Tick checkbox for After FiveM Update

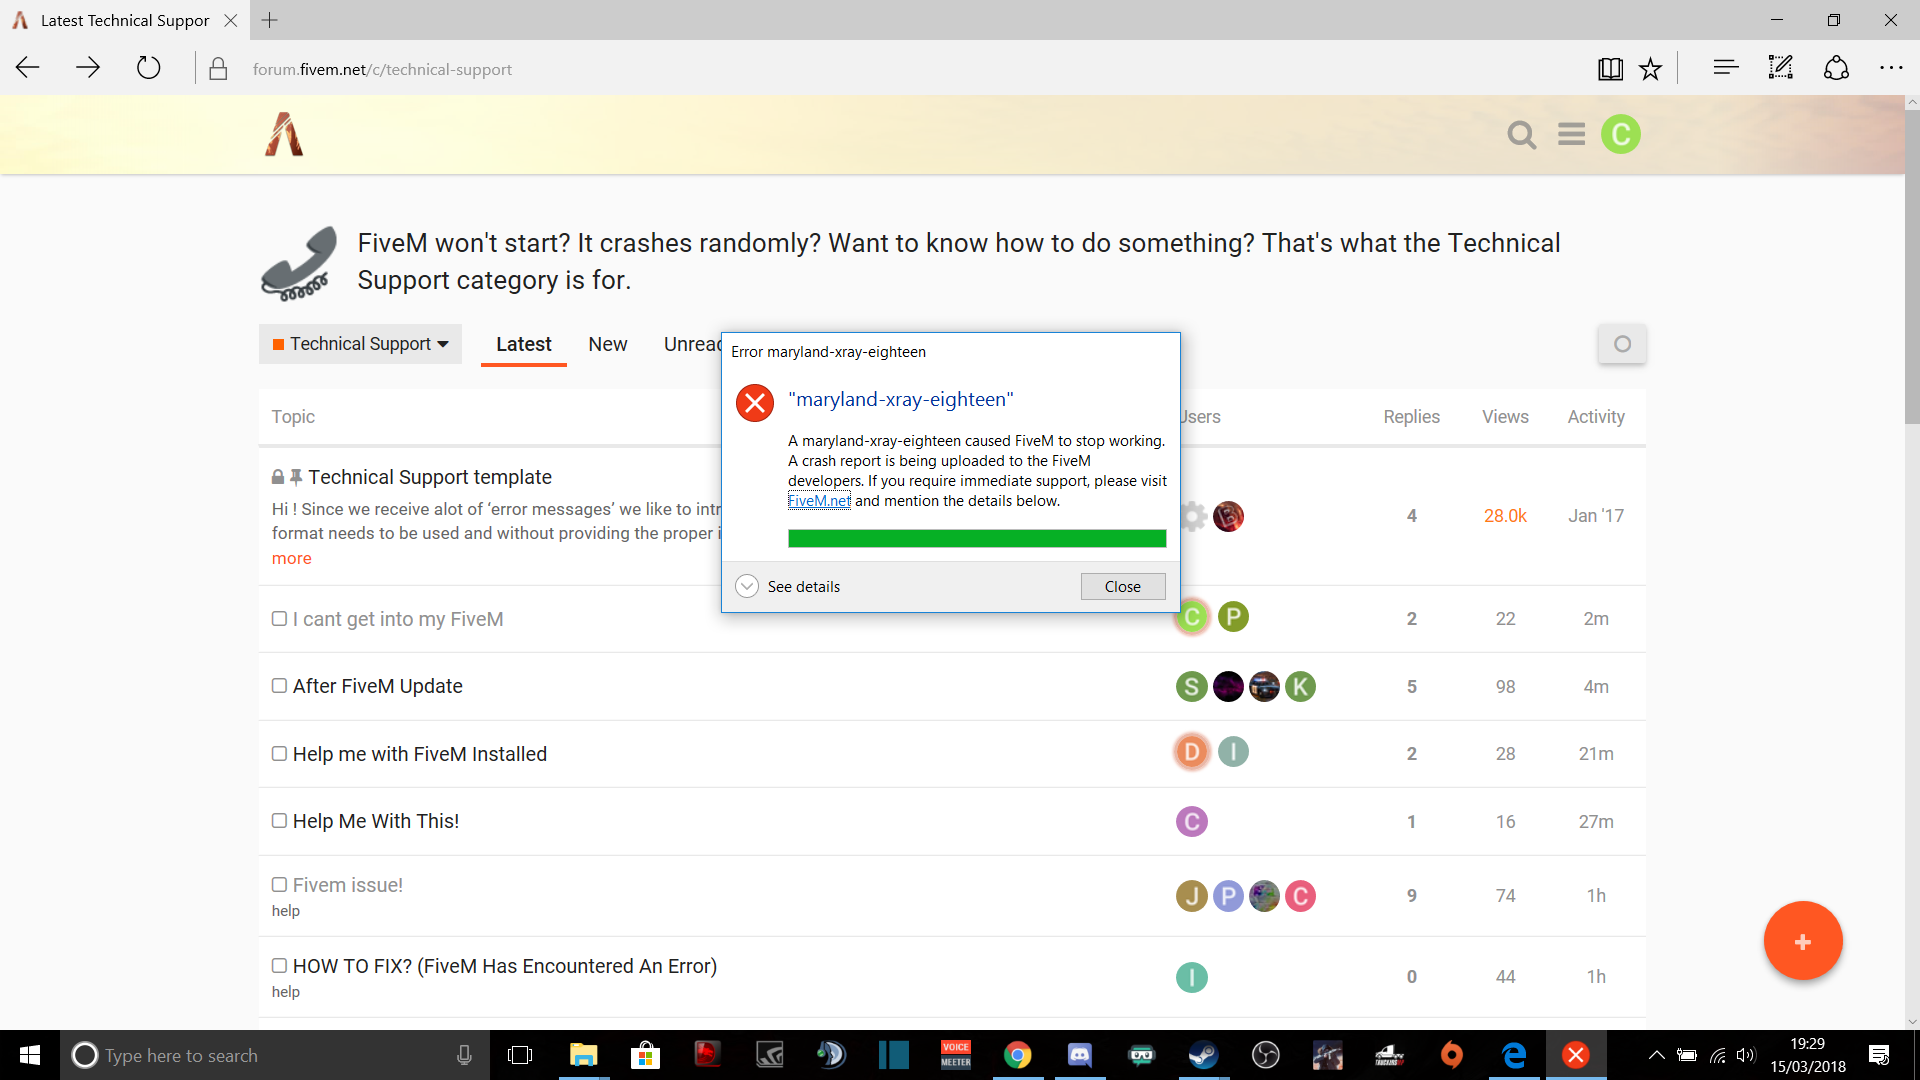click(x=279, y=686)
